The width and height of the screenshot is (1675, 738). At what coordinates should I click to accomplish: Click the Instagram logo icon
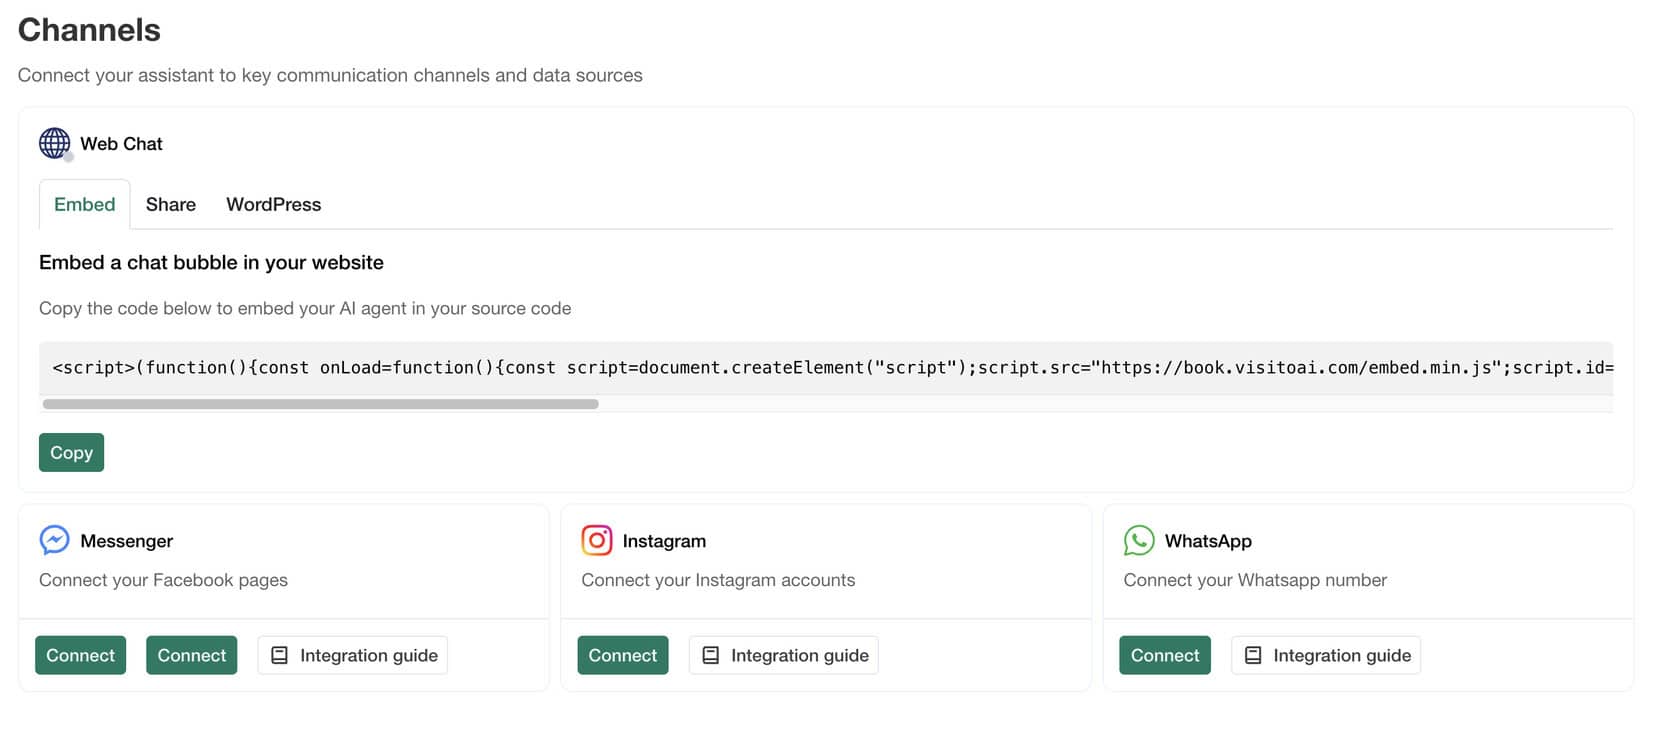597,540
